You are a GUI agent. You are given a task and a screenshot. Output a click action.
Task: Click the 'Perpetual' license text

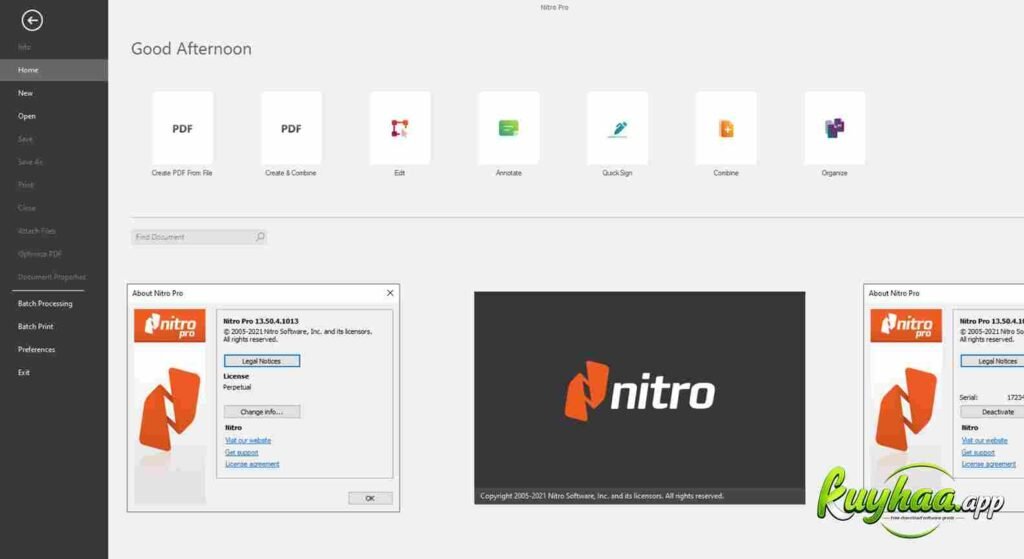click(x=237, y=387)
